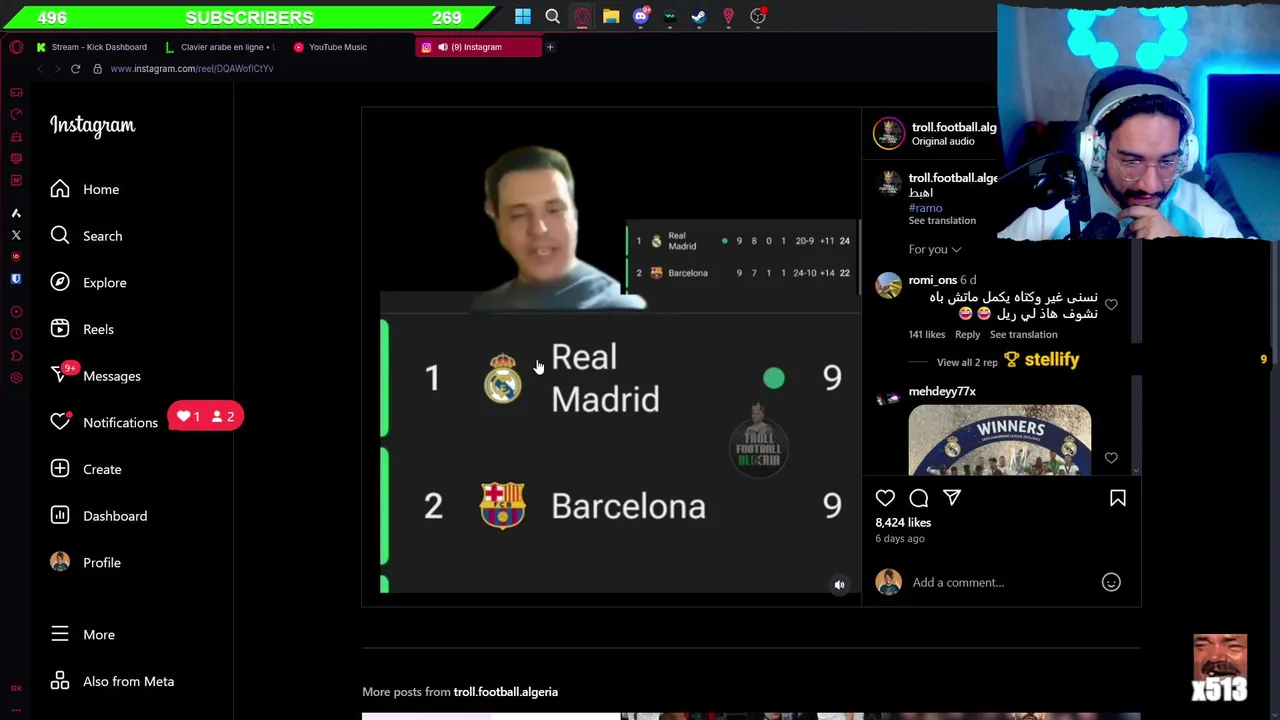The image size is (1280, 720).
Task: Open Windows Start menu
Action: pos(523,16)
